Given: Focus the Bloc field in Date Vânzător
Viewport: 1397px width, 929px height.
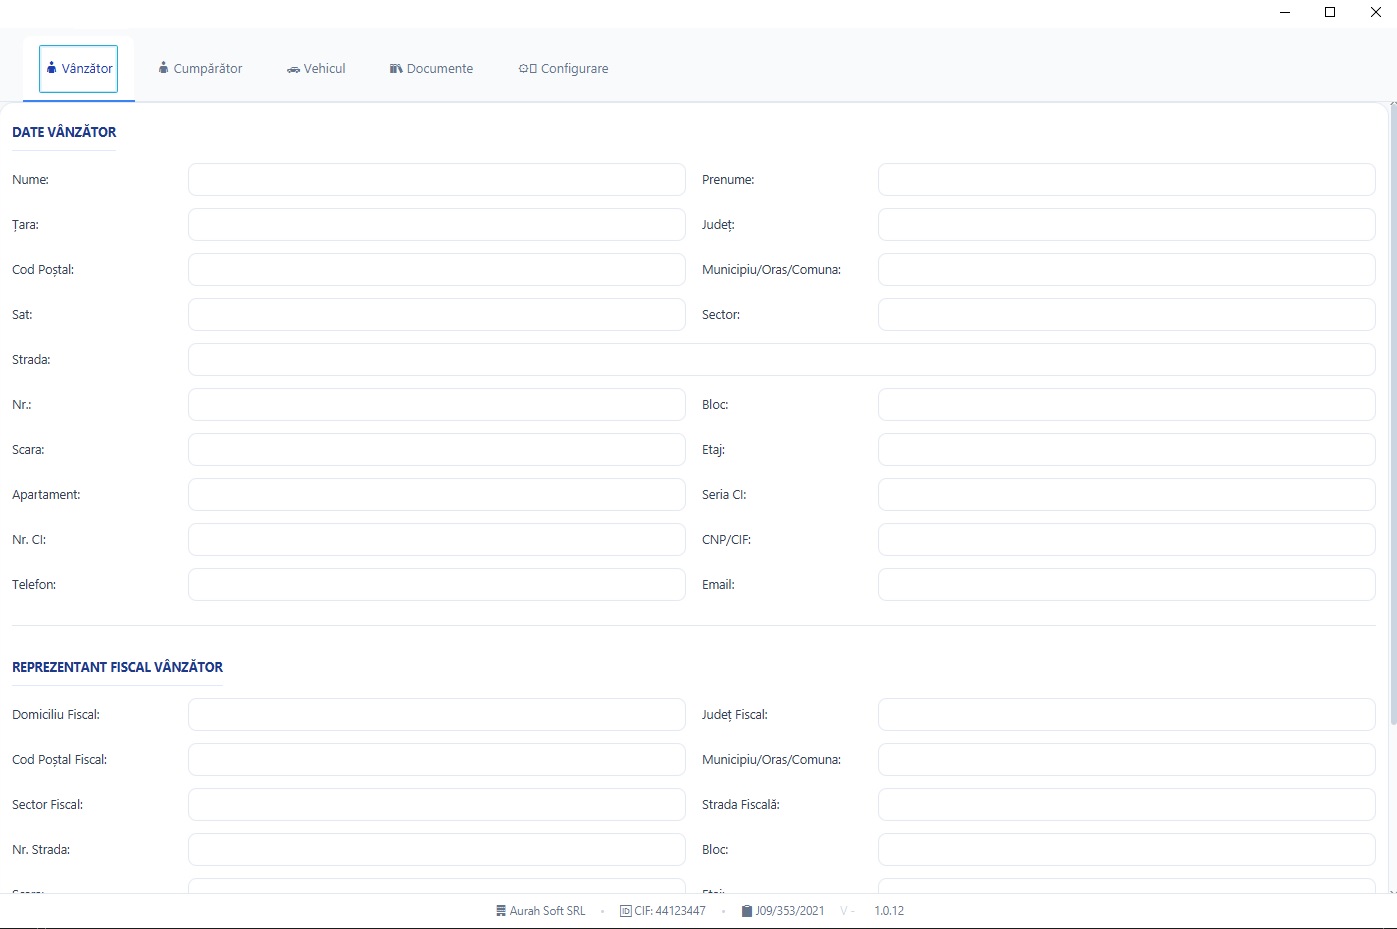Looking at the screenshot, I should [1127, 405].
